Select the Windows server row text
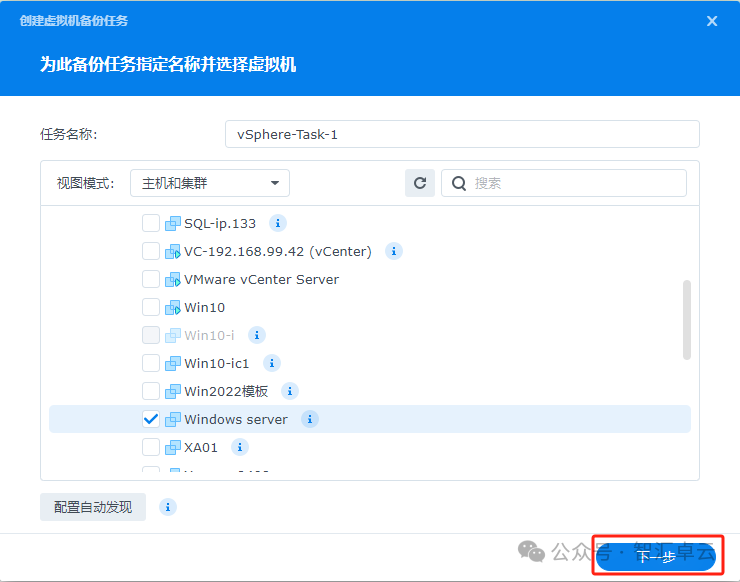Viewport: 740px width, 582px height. pyautogui.click(x=235, y=419)
